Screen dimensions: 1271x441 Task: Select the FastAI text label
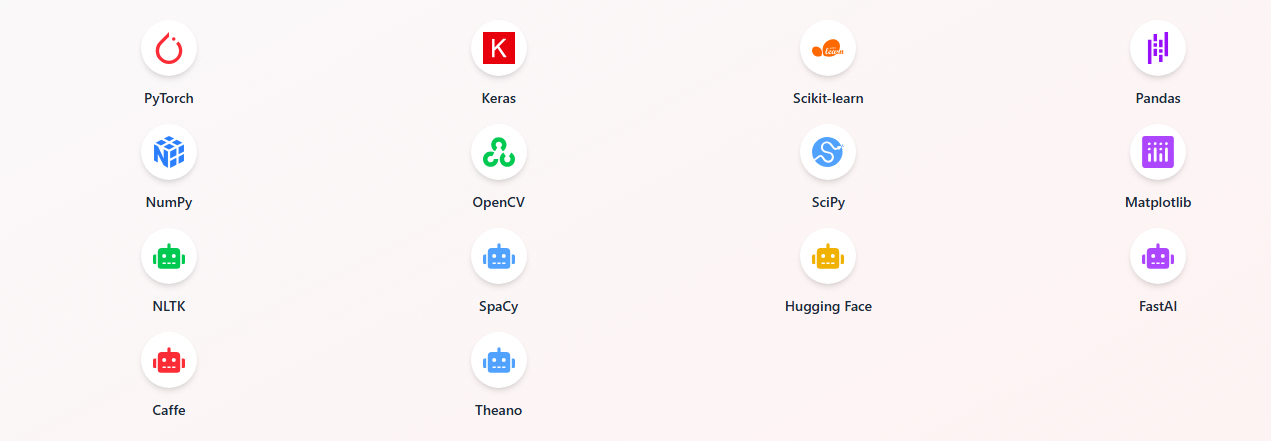[1158, 306]
